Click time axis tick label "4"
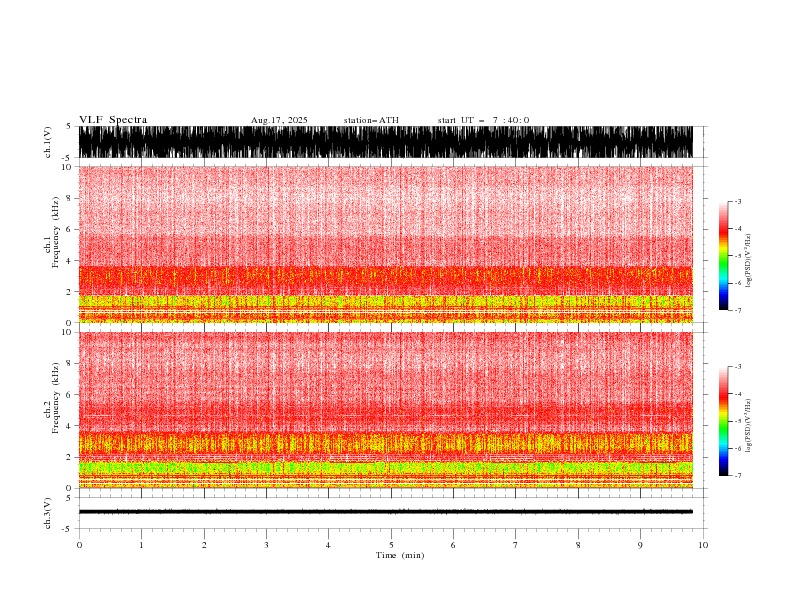 (x=328, y=545)
